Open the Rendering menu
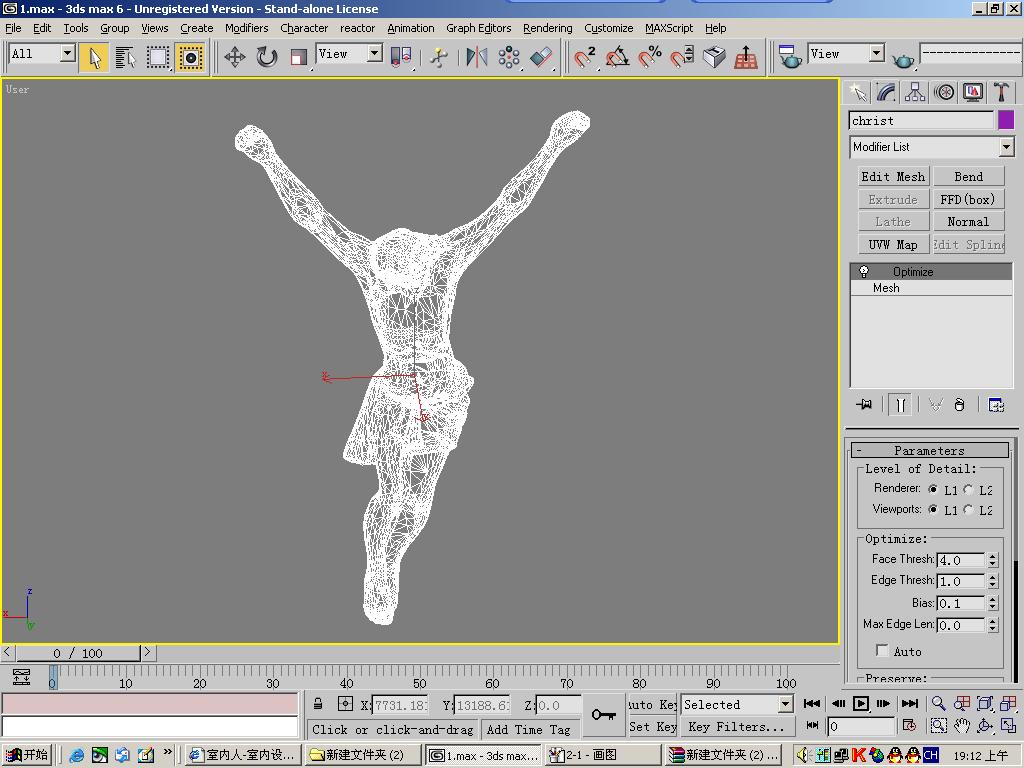This screenshot has width=1024, height=768. pyautogui.click(x=547, y=28)
